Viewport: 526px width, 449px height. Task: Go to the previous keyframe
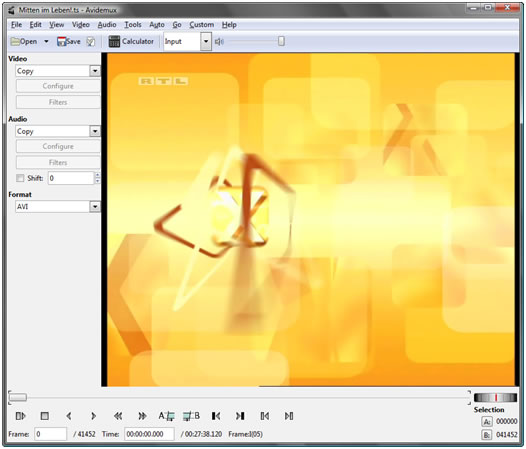coord(118,416)
